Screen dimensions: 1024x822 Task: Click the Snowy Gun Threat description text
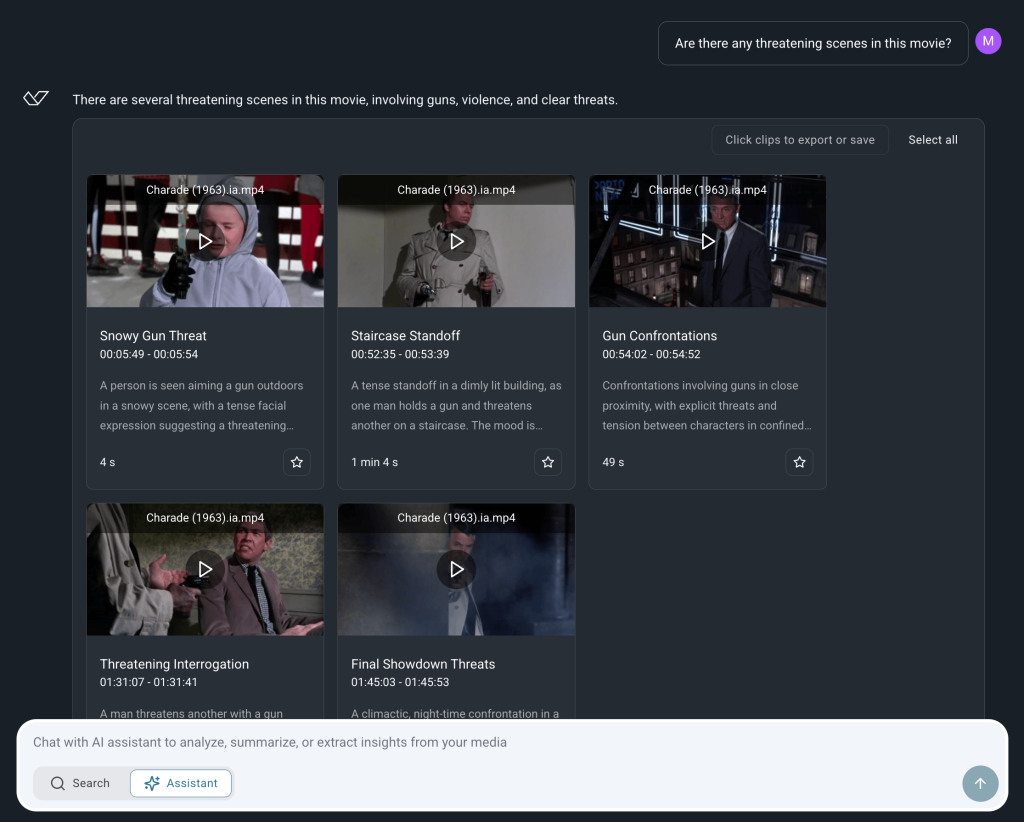(x=201, y=405)
